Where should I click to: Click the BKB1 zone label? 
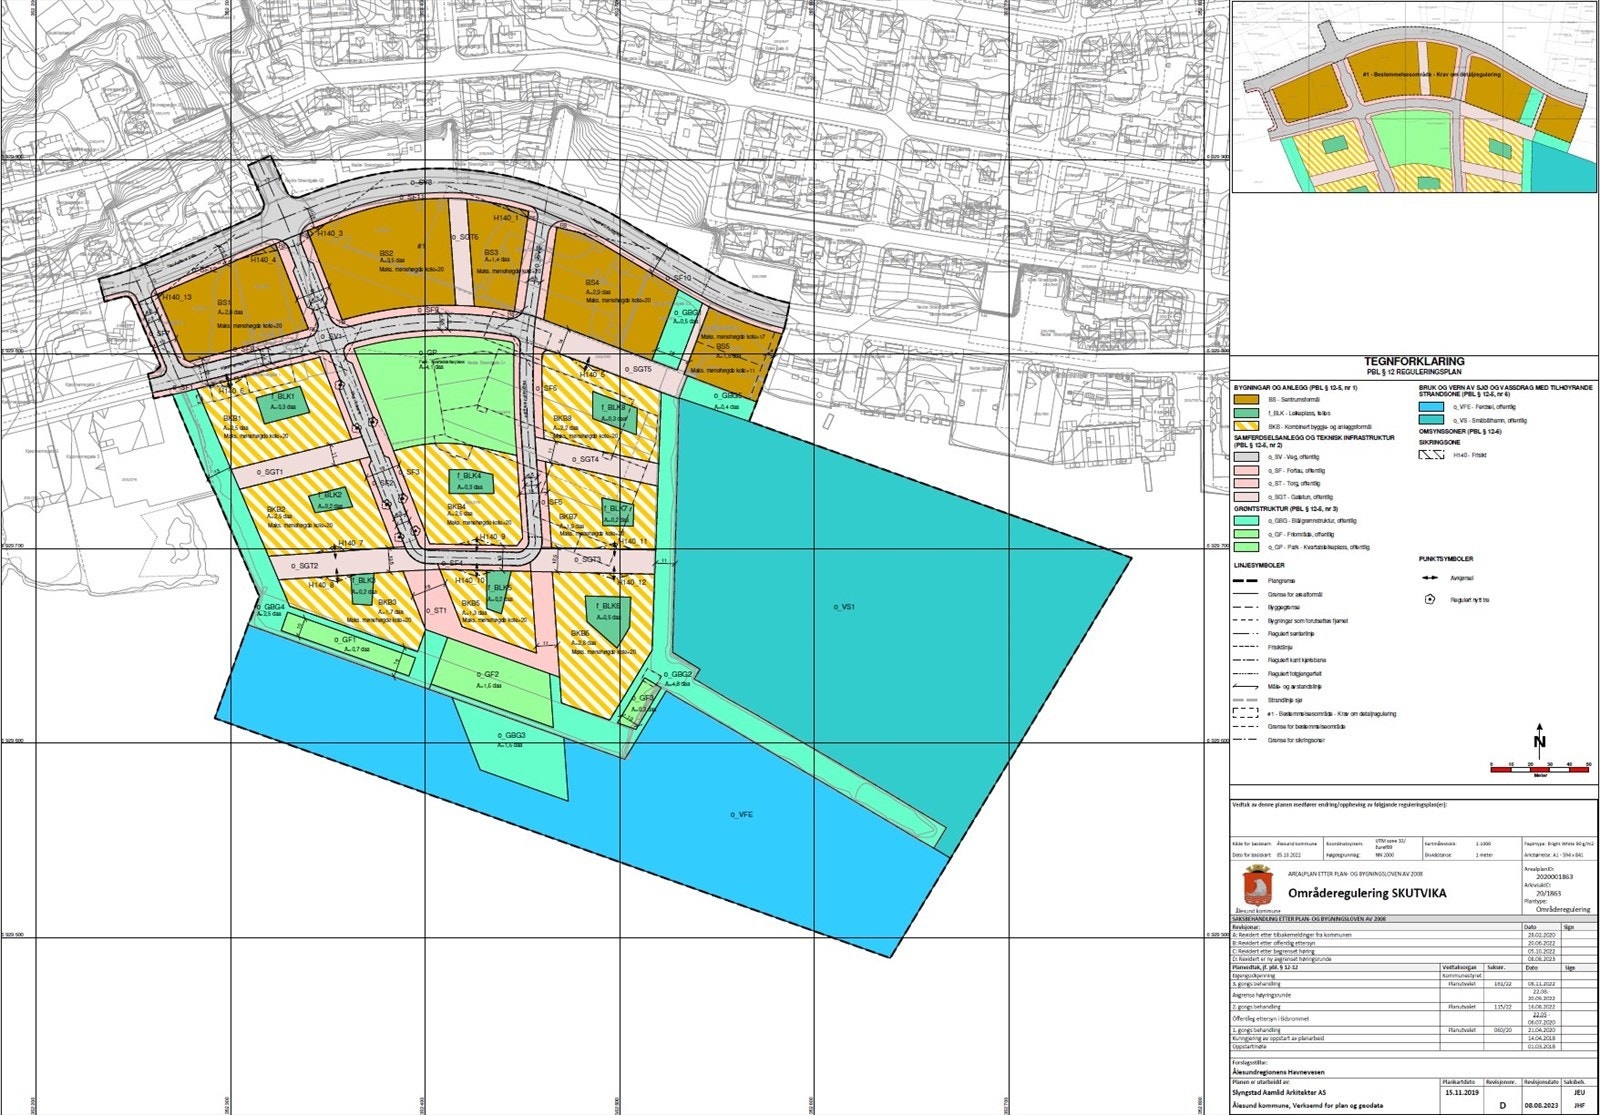(x=232, y=418)
